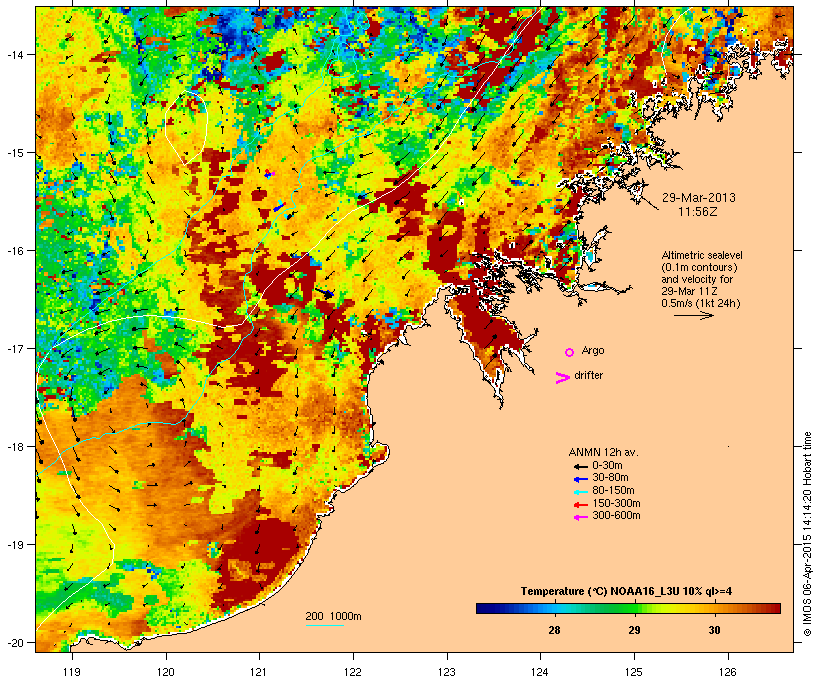Click the latitude axis label -15
The height and width of the screenshot is (680, 820).
coord(14,153)
